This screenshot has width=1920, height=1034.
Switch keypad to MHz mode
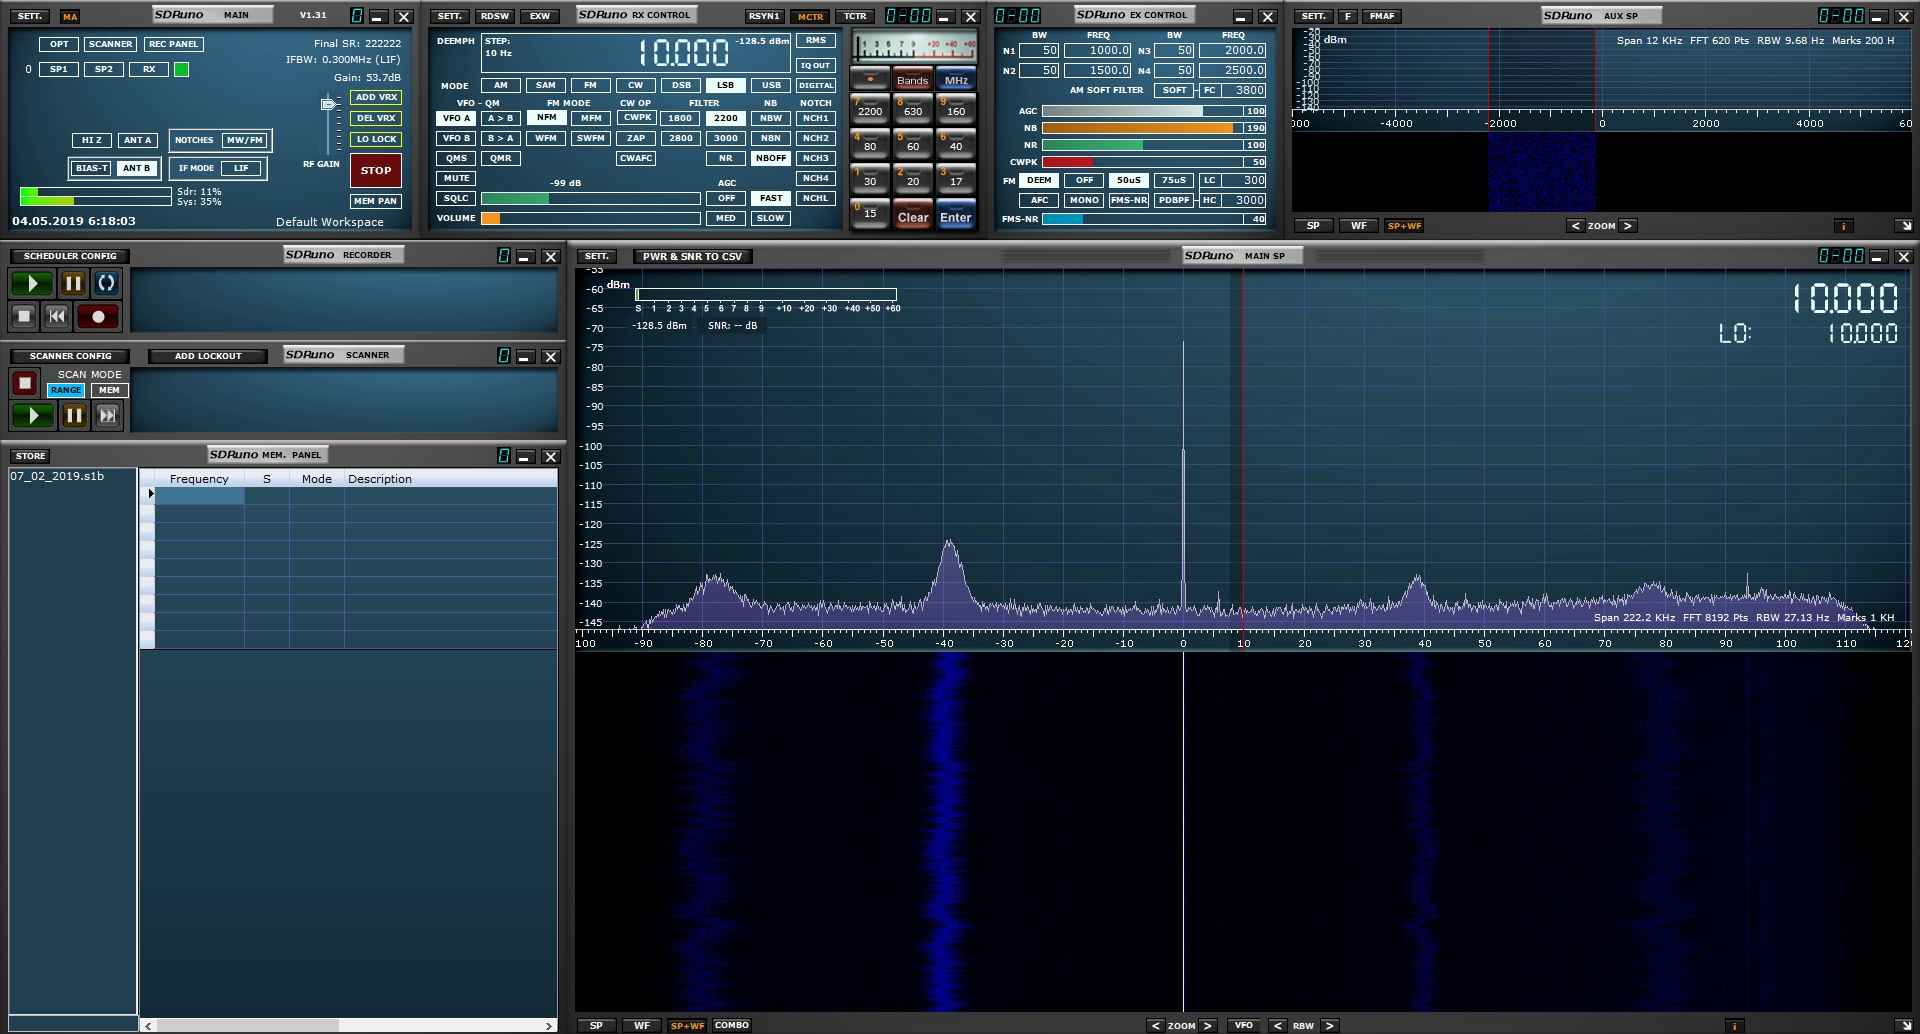[956, 80]
